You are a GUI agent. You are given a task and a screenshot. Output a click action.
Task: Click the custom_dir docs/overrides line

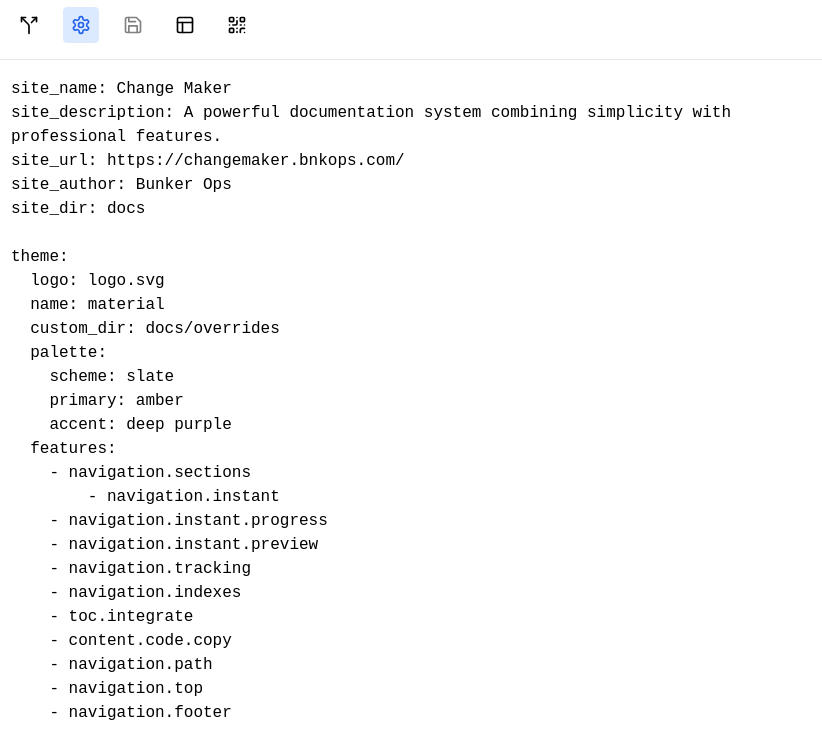155,328
